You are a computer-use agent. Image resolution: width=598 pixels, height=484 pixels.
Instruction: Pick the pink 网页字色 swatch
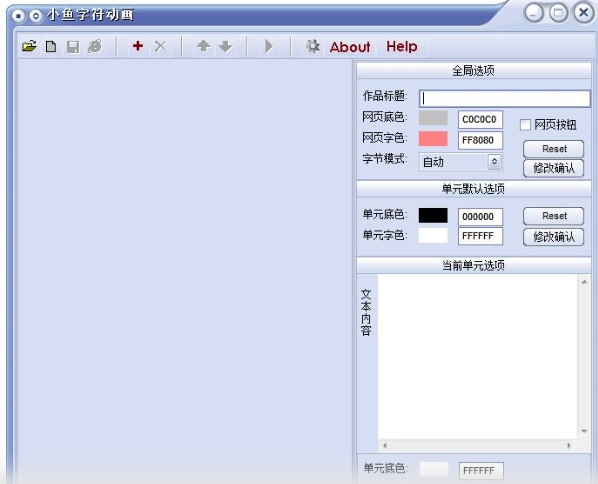tap(433, 139)
